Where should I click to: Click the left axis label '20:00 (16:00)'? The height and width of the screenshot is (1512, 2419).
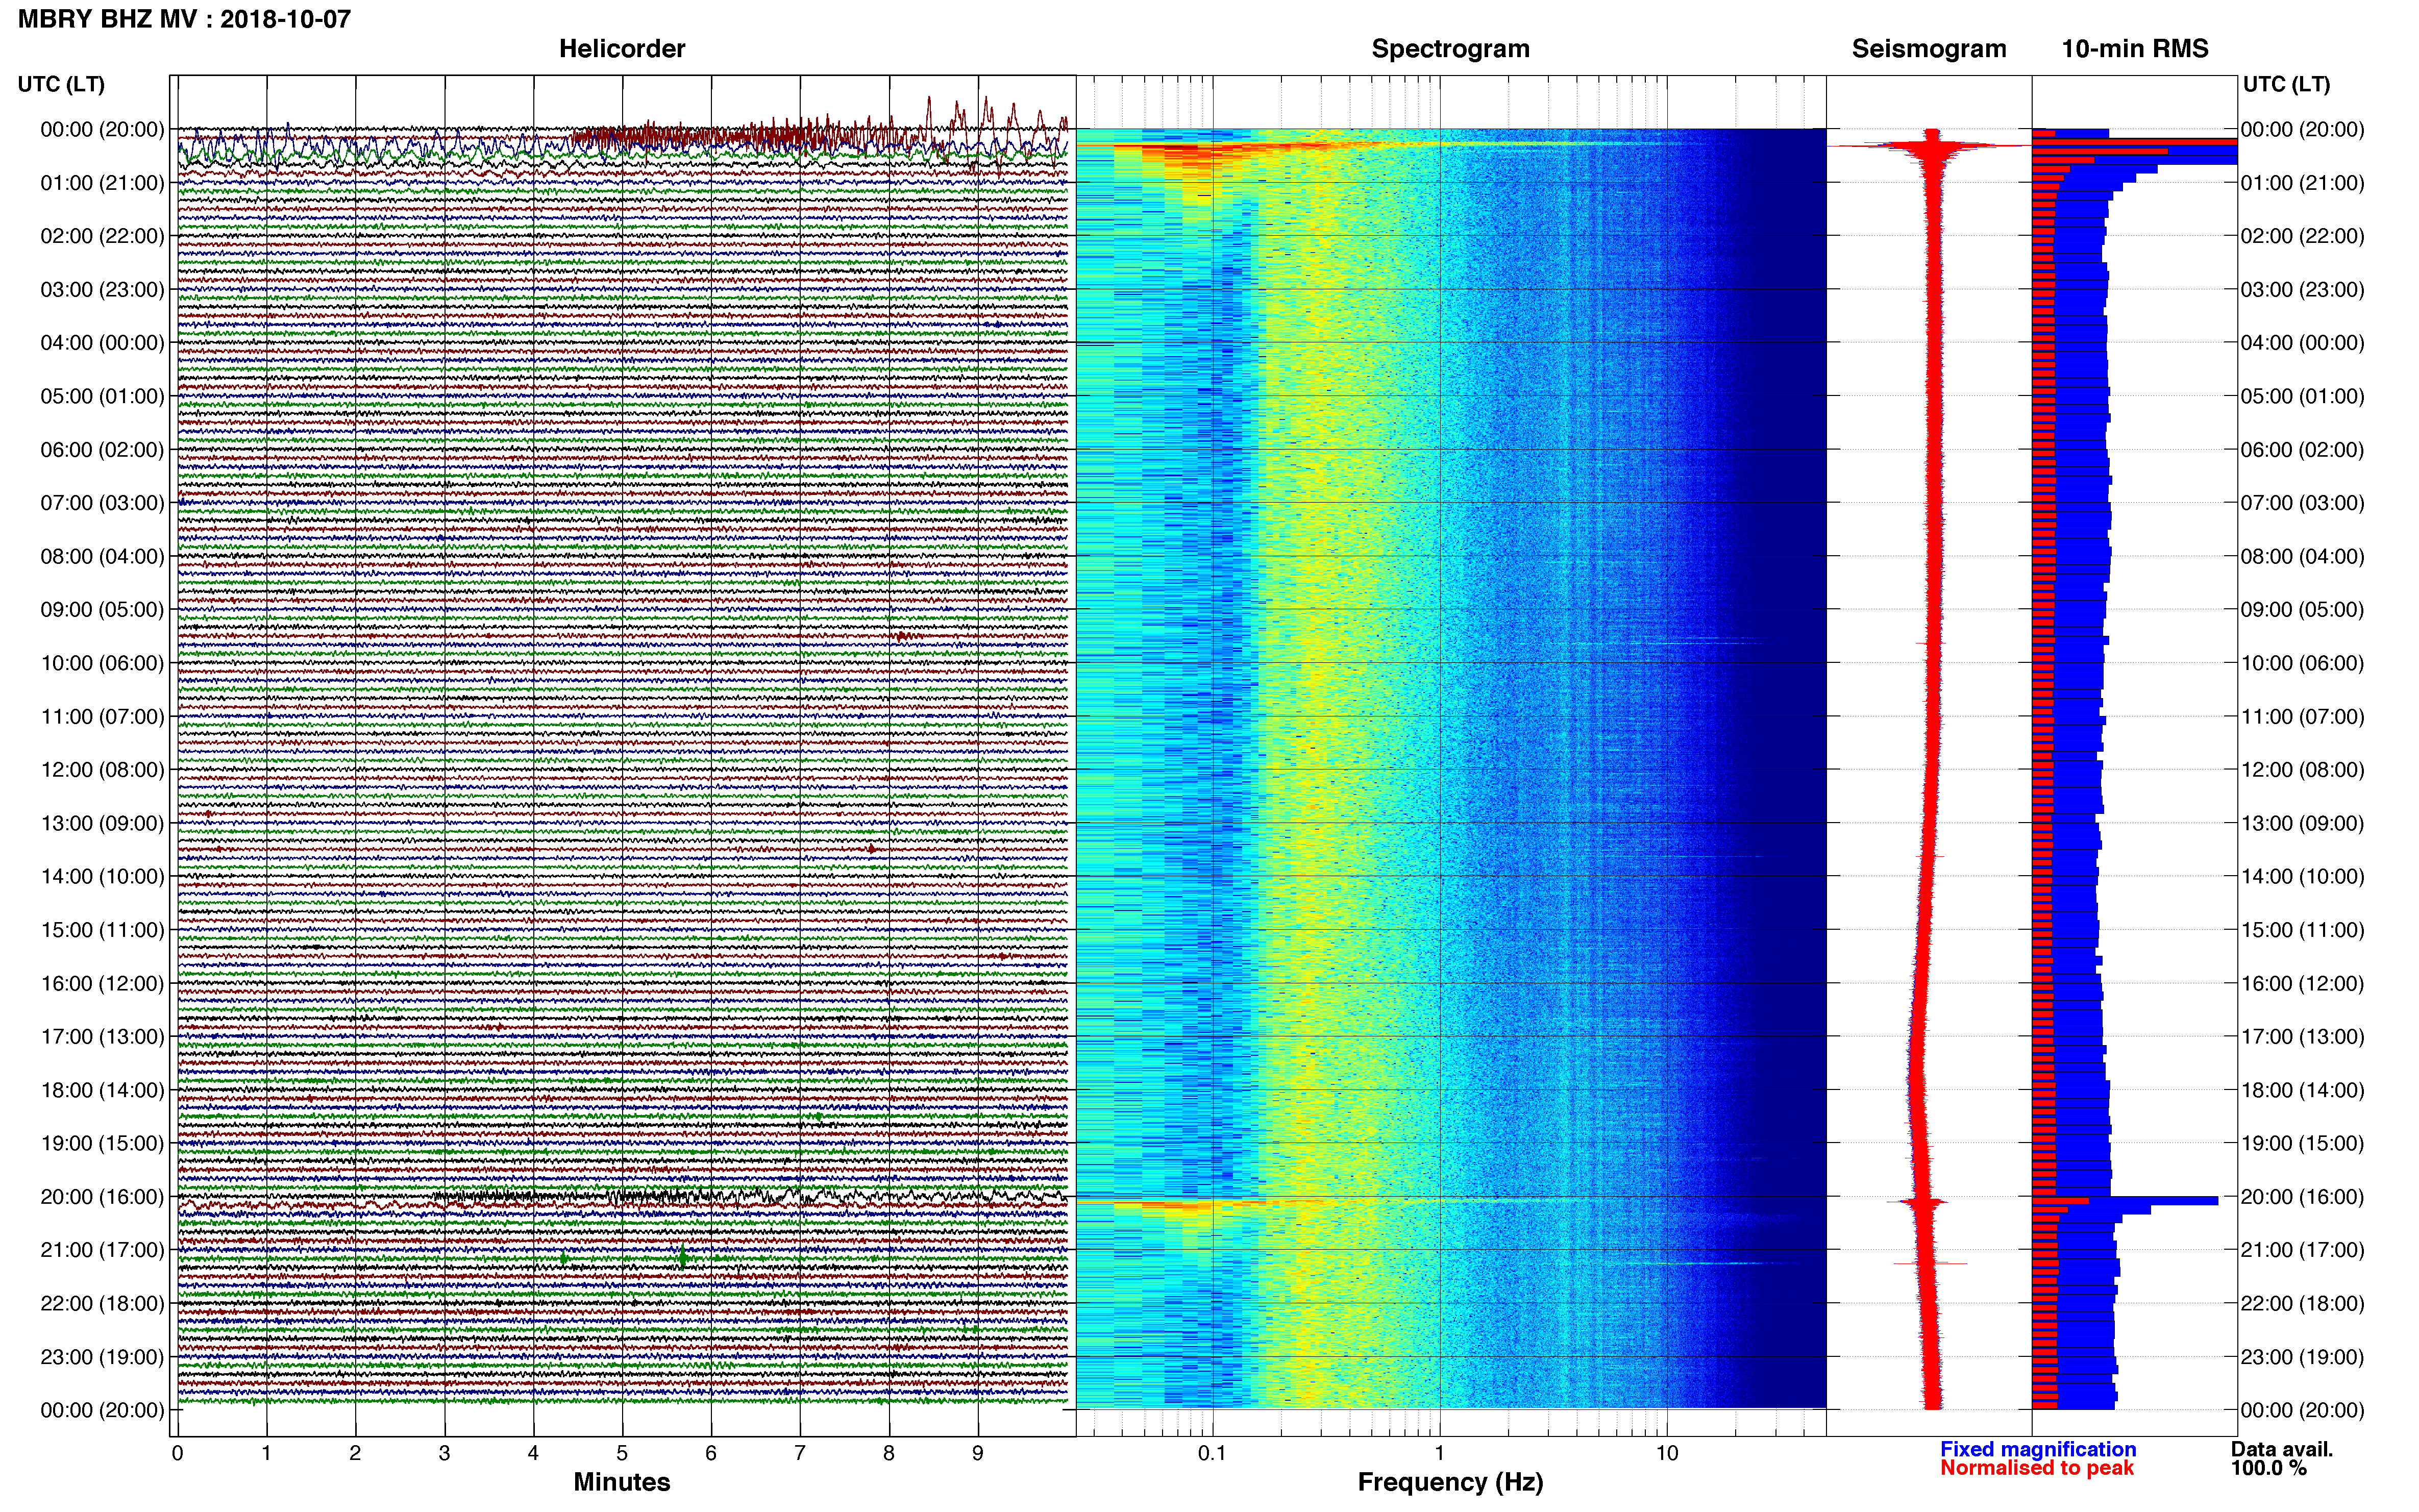coord(102,1197)
